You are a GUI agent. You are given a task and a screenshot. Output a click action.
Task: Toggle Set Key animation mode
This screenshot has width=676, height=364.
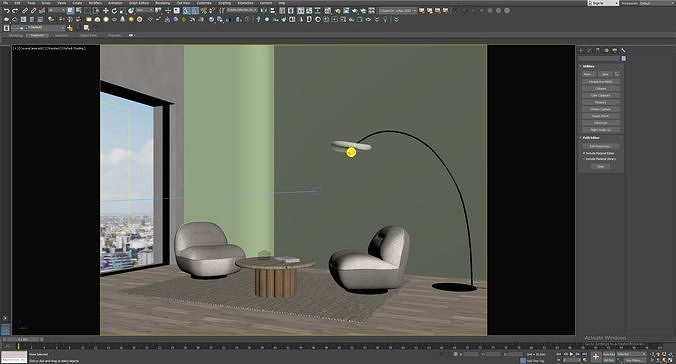click(609, 360)
